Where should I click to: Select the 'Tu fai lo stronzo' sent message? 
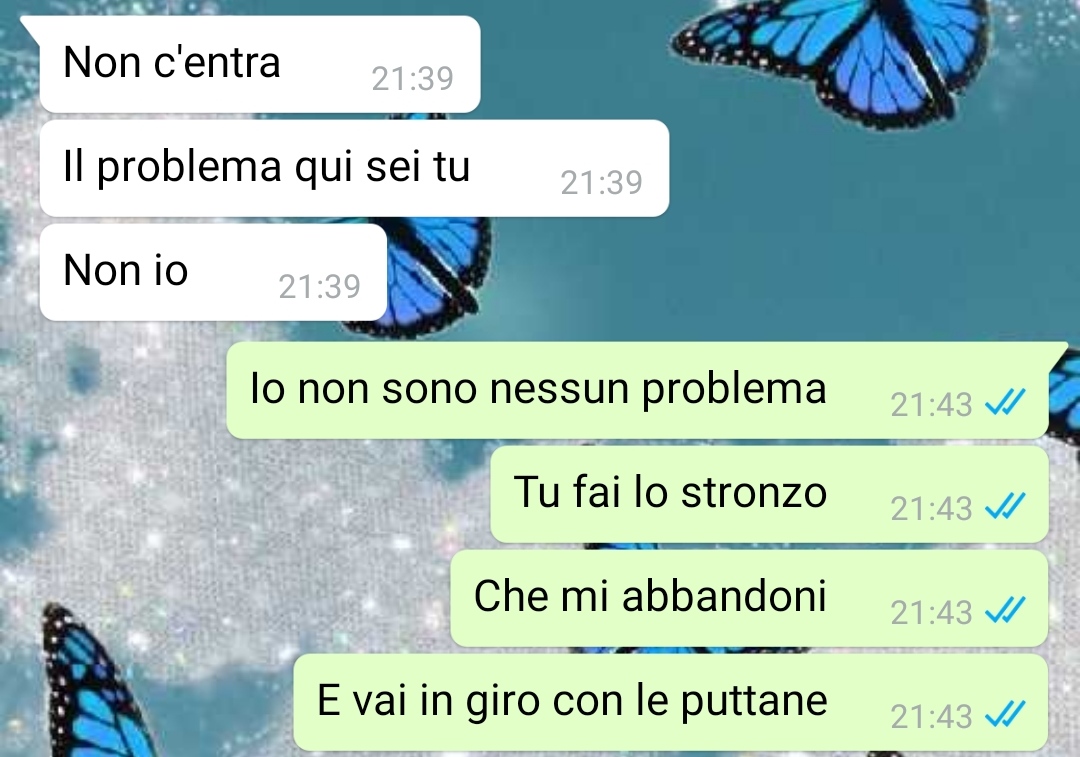769,494
